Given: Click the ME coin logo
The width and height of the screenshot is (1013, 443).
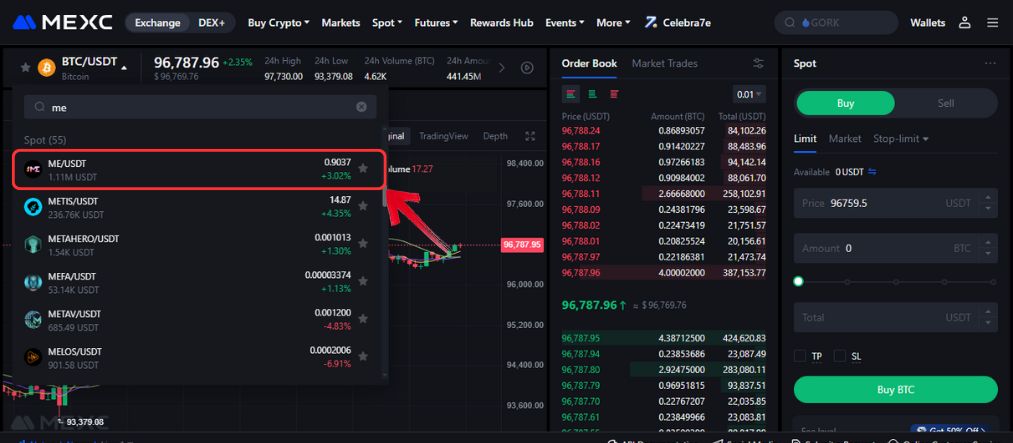Looking at the screenshot, I should click(33, 169).
